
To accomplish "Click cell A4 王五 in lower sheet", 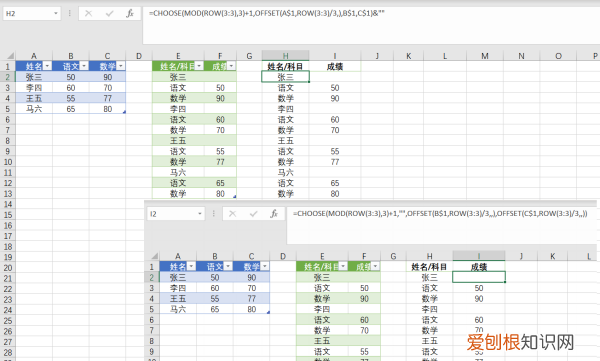I will [178, 299].
